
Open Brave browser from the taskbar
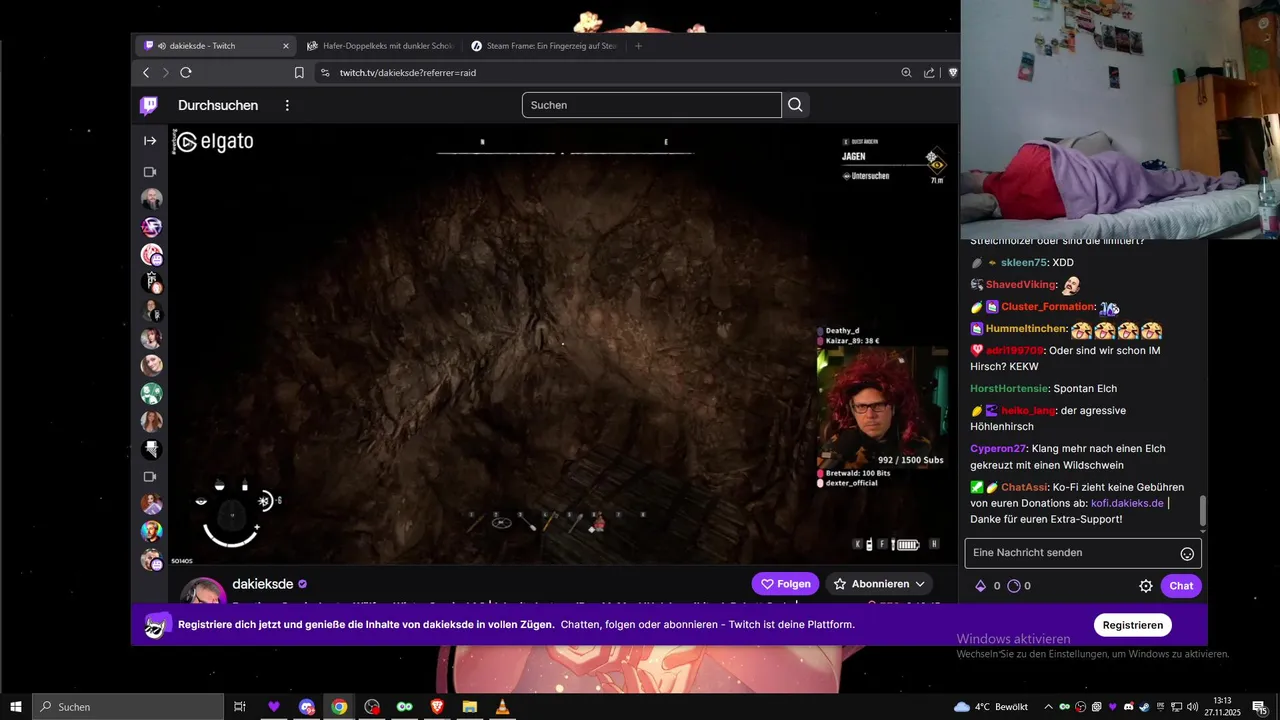[x=437, y=707]
